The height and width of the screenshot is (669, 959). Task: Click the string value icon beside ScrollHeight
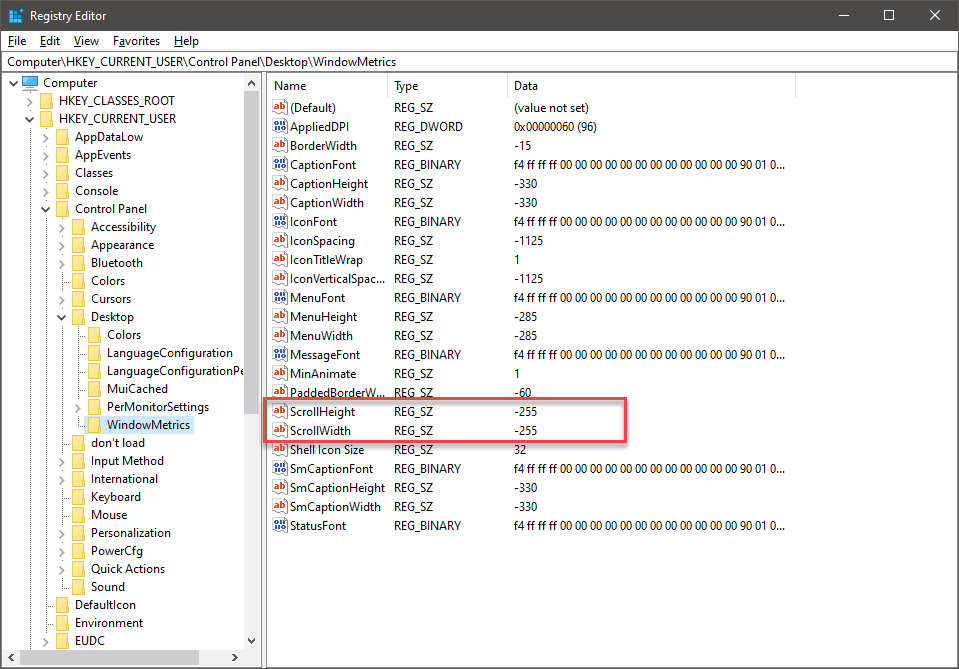pos(281,411)
